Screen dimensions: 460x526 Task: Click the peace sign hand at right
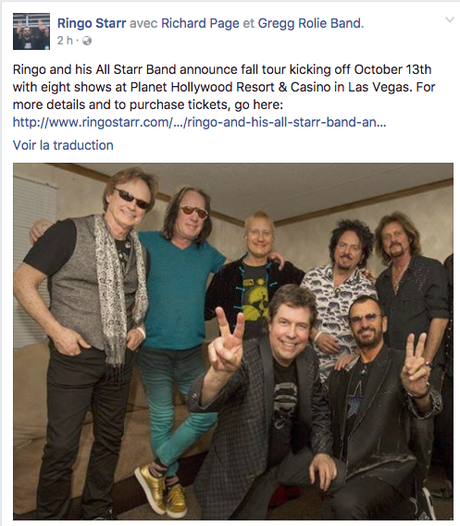pyautogui.click(x=415, y=366)
